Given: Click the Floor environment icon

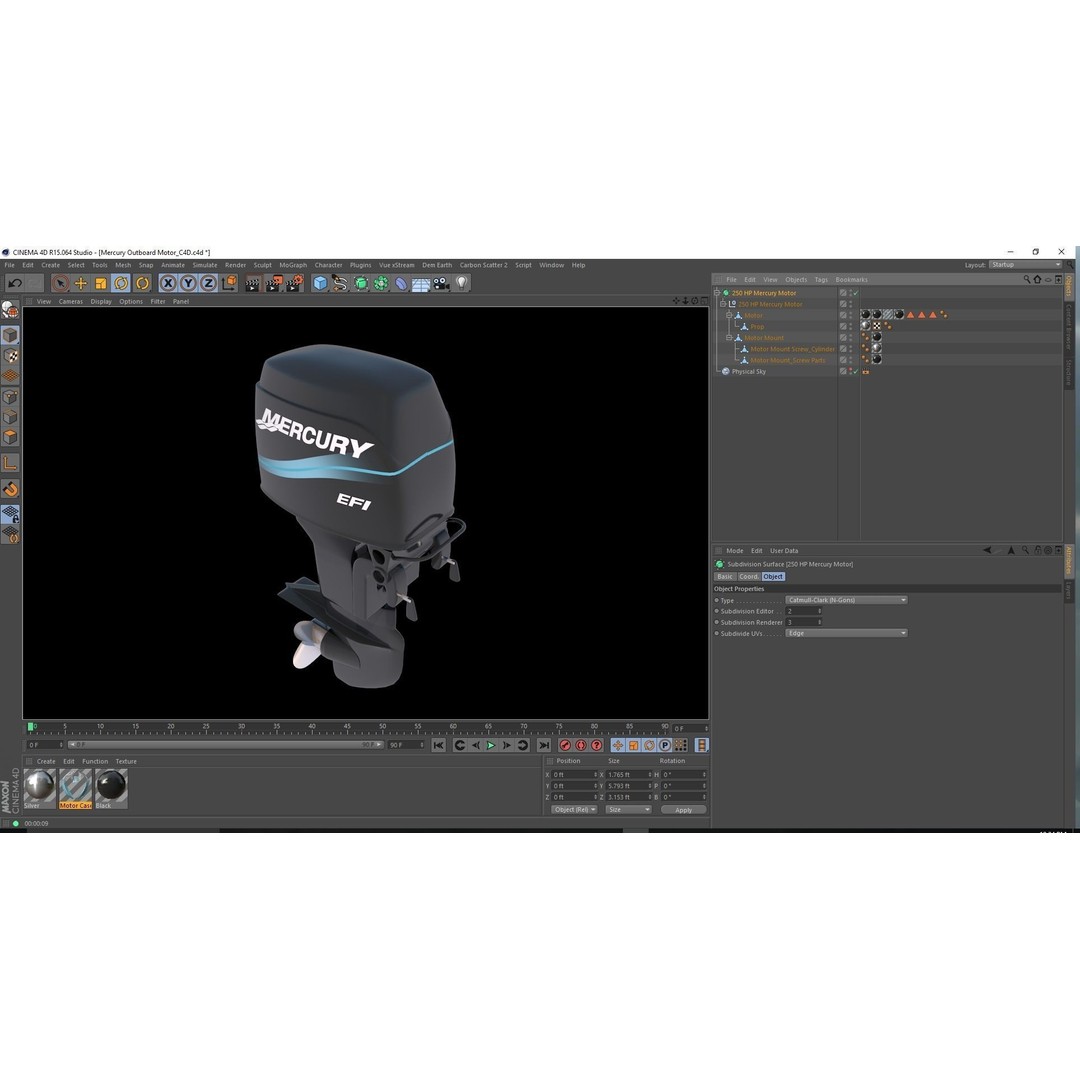Looking at the screenshot, I should pyautogui.click(x=421, y=283).
